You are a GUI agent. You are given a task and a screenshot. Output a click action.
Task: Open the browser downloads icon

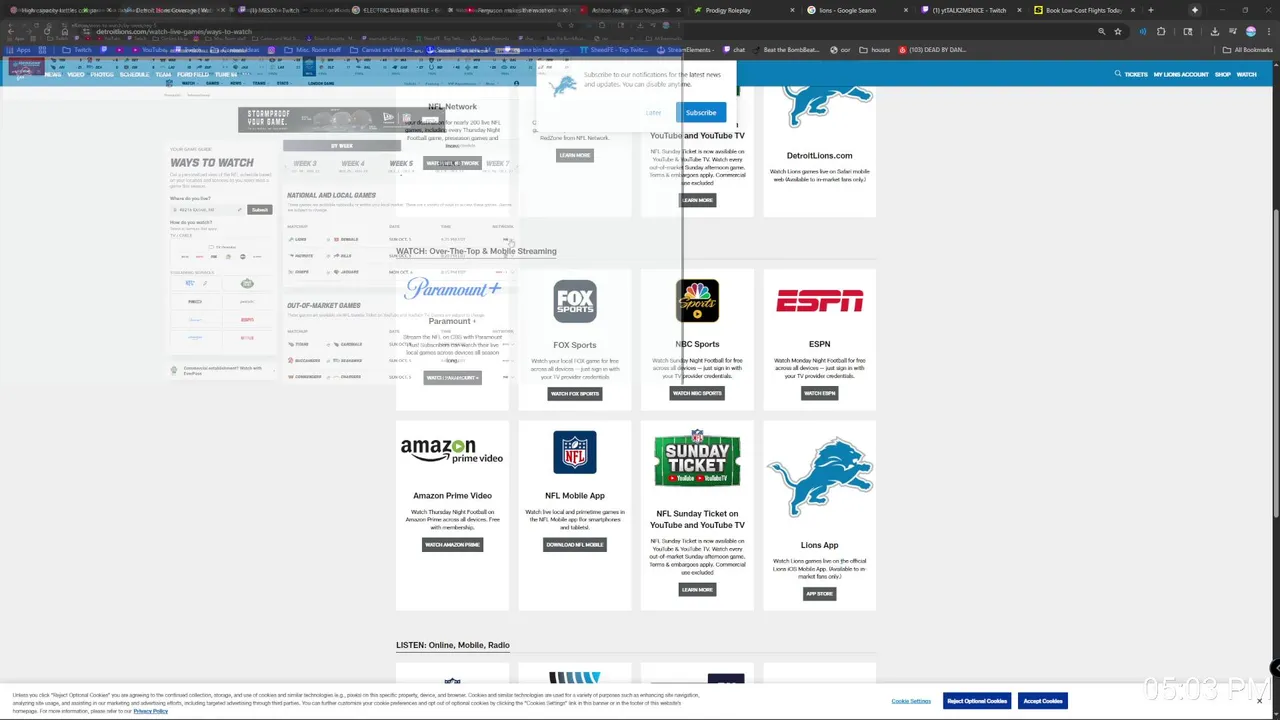click(x=1215, y=31)
